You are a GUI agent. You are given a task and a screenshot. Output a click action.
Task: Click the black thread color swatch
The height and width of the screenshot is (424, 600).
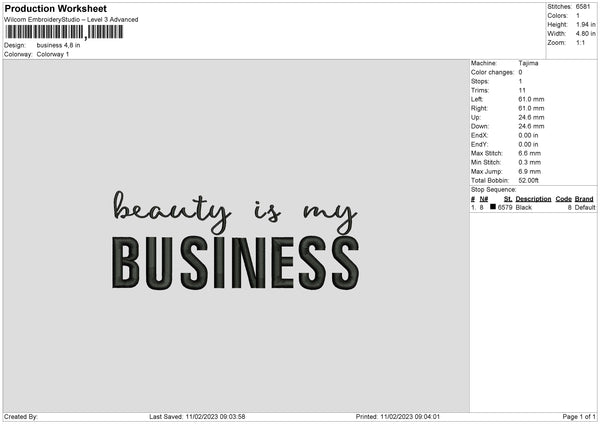coord(493,207)
